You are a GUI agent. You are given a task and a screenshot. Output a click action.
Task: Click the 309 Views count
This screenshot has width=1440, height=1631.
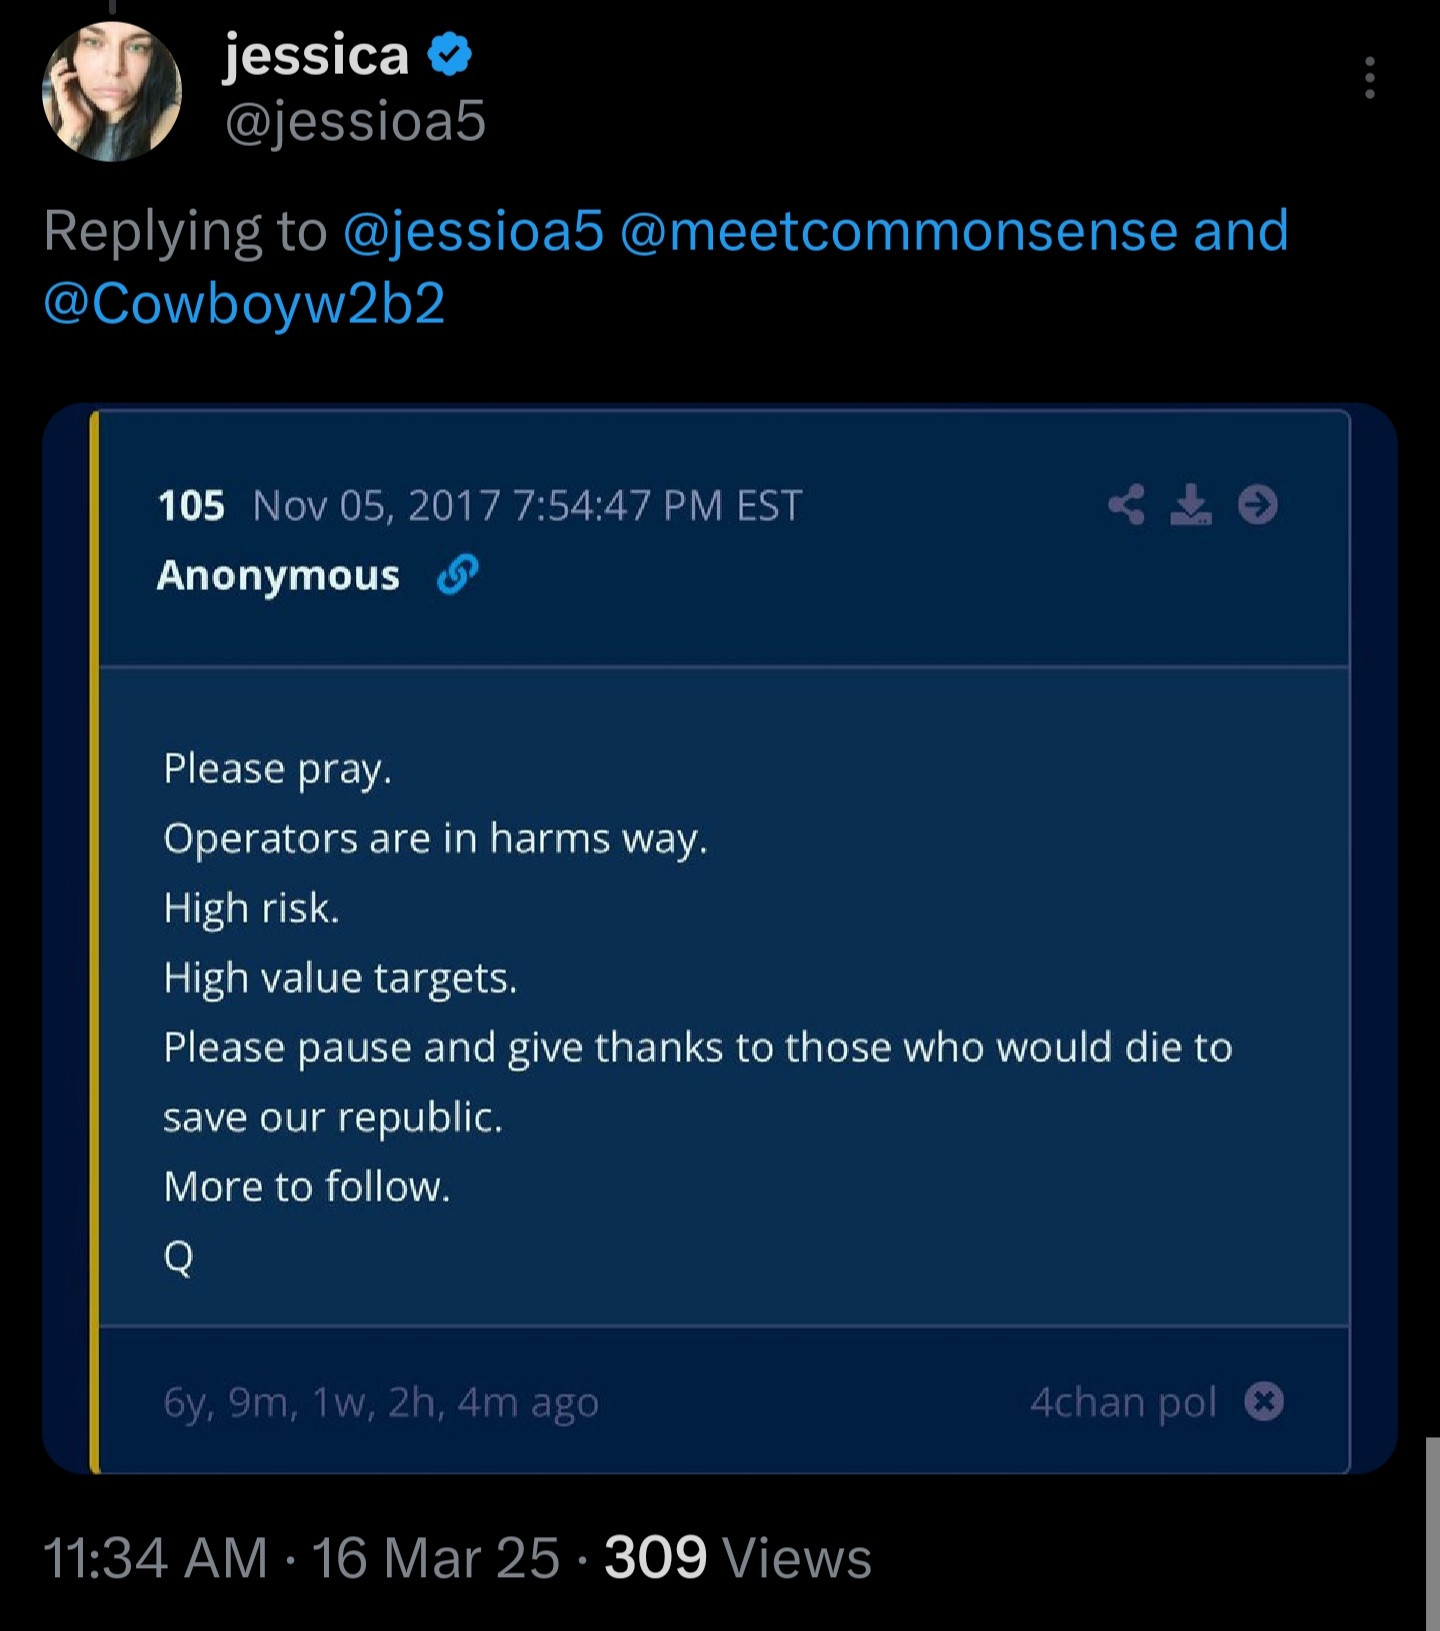tap(737, 1558)
